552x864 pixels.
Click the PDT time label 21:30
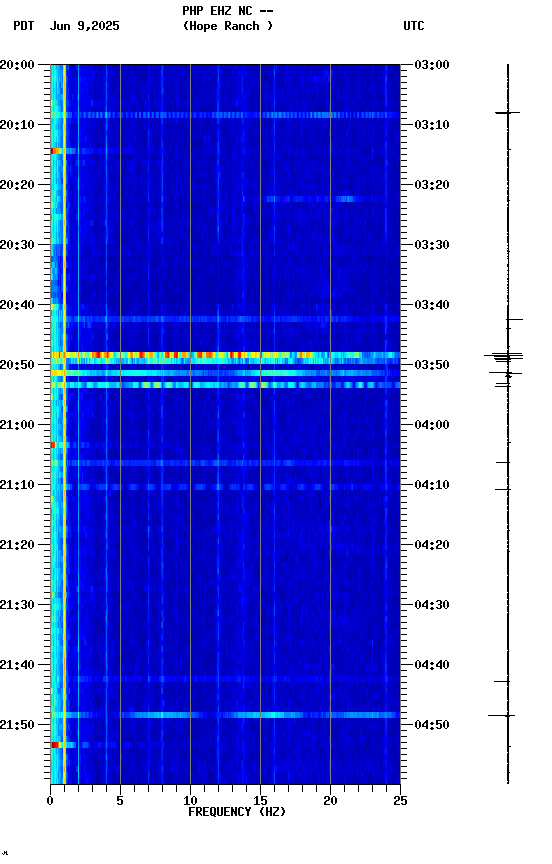click(17, 605)
